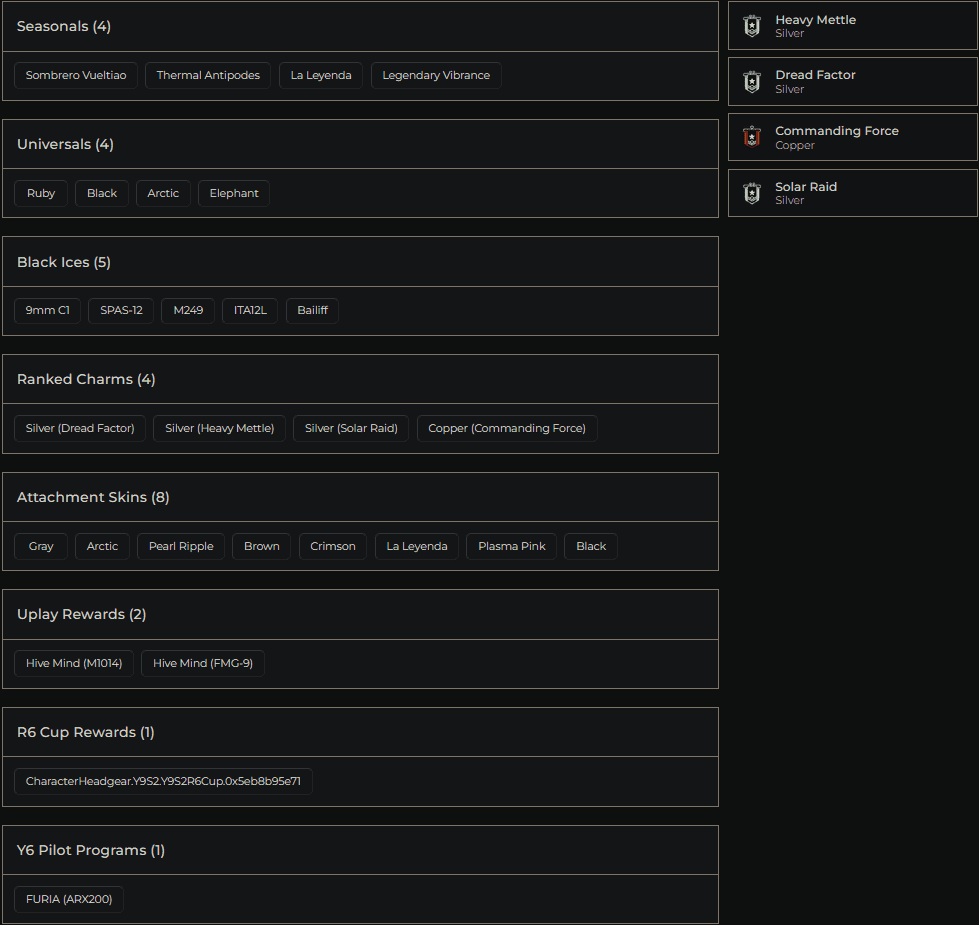Choose the SPAS-12 Black Ice entry
979x925 pixels.
(120, 310)
